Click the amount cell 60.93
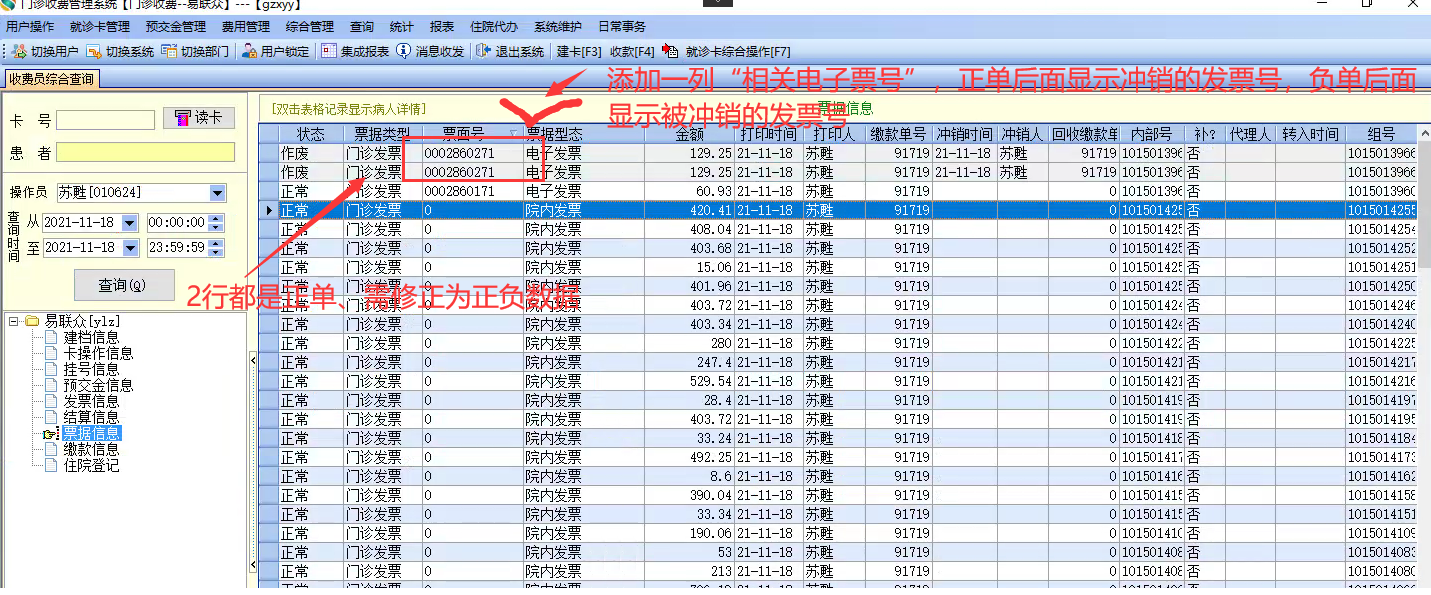Screen dimensions: 1431x595 (689, 191)
